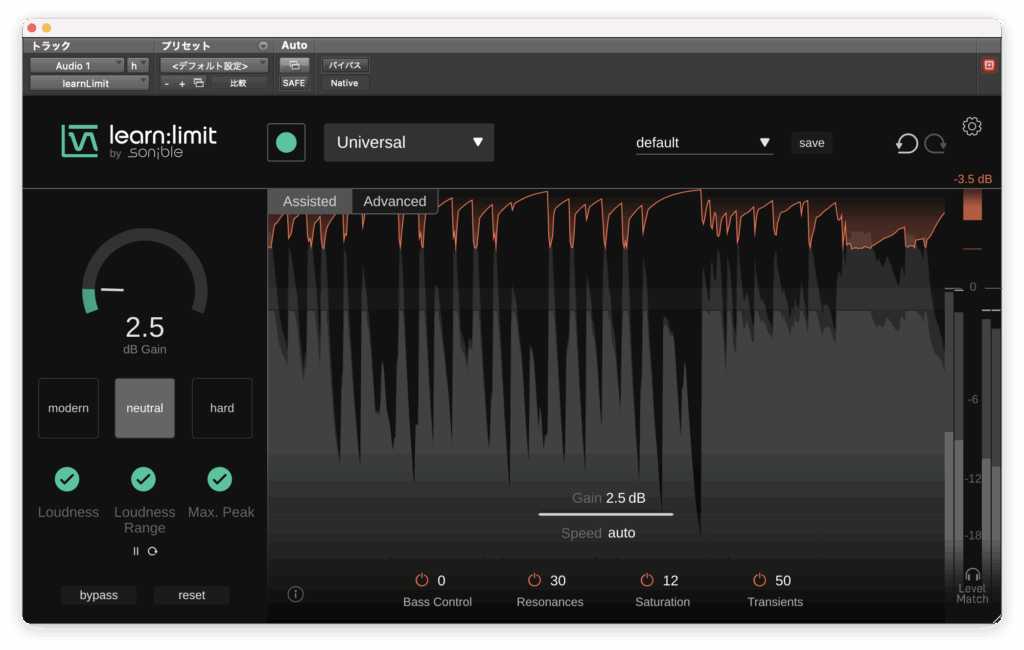Toggle Resonances power icon
This screenshot has height=650, width=1024.
(534, 579)
